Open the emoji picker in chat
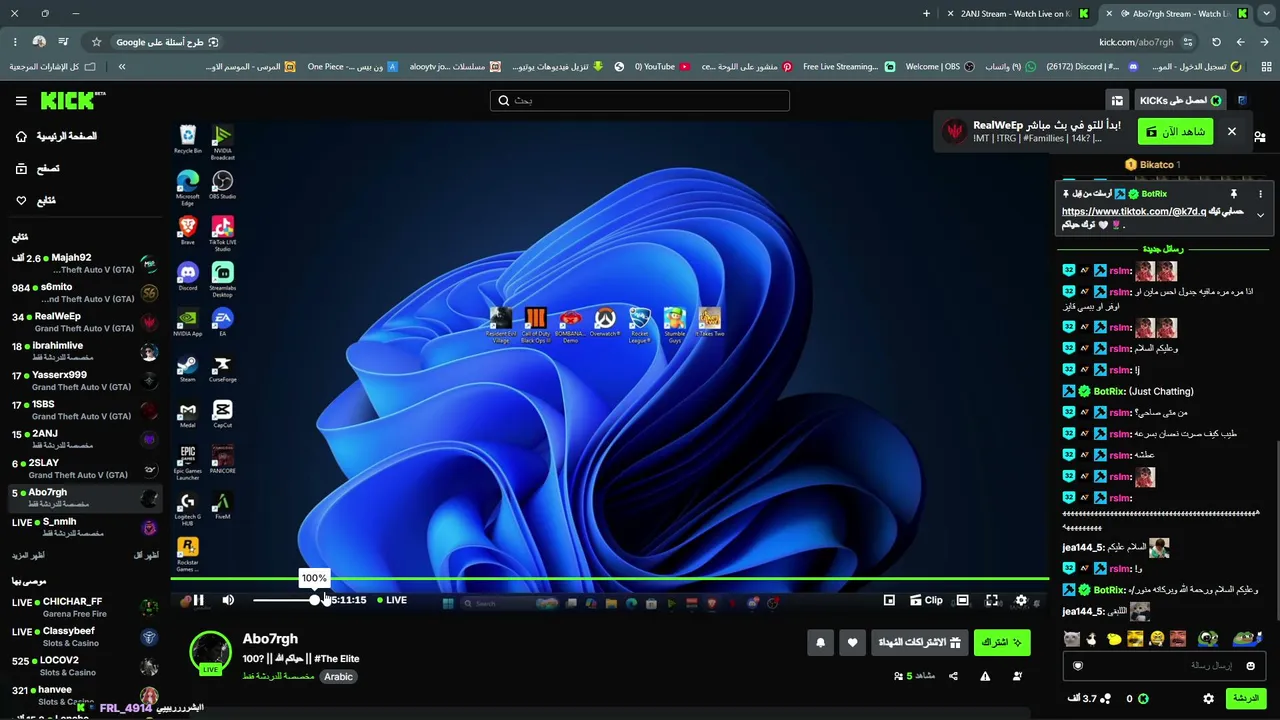The width and height of the screenshot is (1280, 720). click(x=1250, y=666)
